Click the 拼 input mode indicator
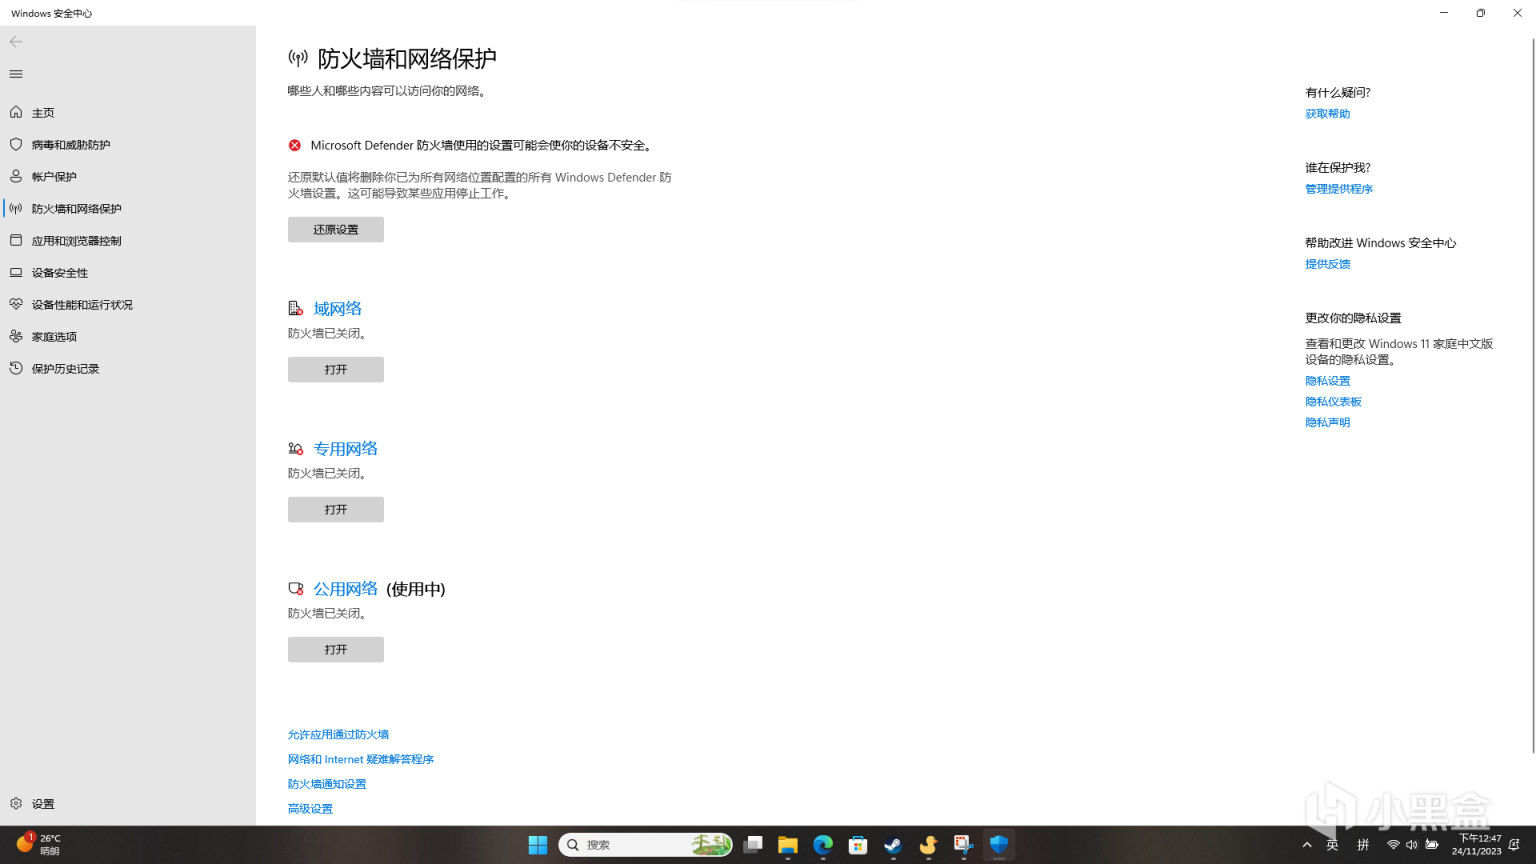 pyautogui.click(x=1363, y=845)
